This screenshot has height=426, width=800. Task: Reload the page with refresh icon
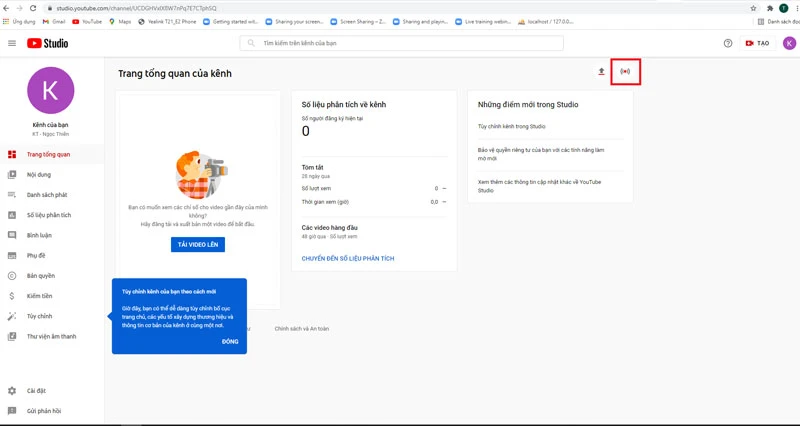[x=33, y=8]
